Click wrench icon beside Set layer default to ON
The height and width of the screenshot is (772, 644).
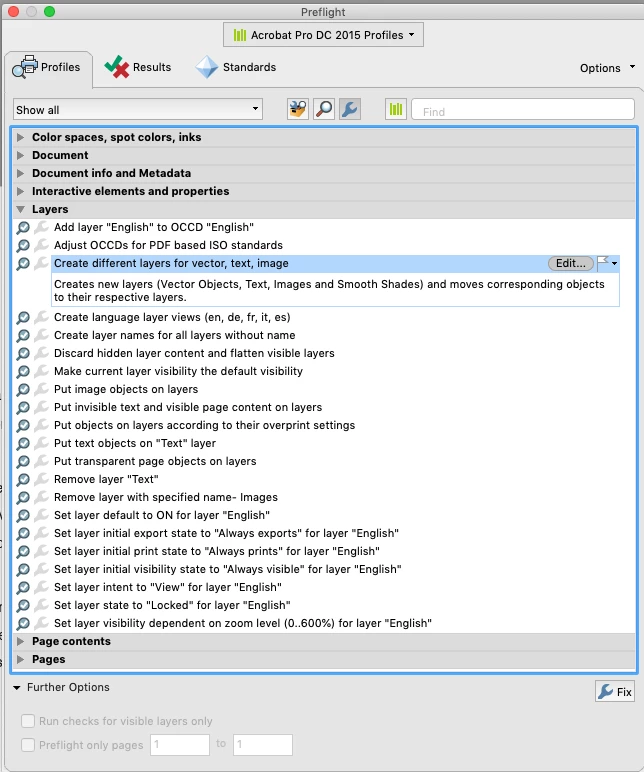[42, 515]
